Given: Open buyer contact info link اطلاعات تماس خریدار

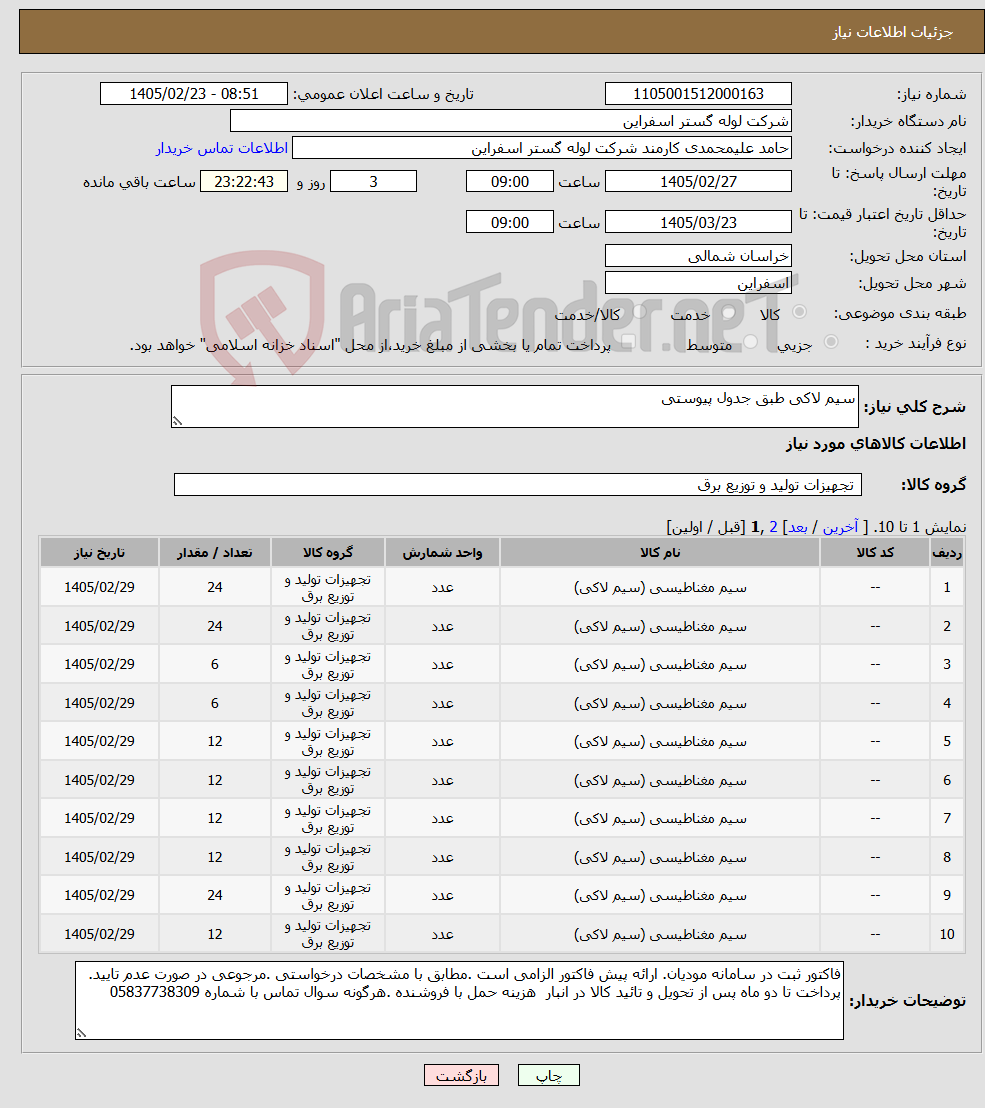Looking at the screenshot, I should tap(222, 148).
